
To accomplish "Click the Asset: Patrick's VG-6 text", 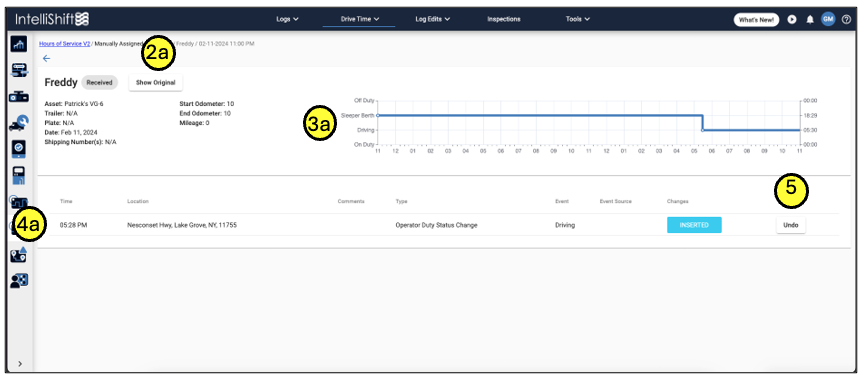I will point(74,103).
